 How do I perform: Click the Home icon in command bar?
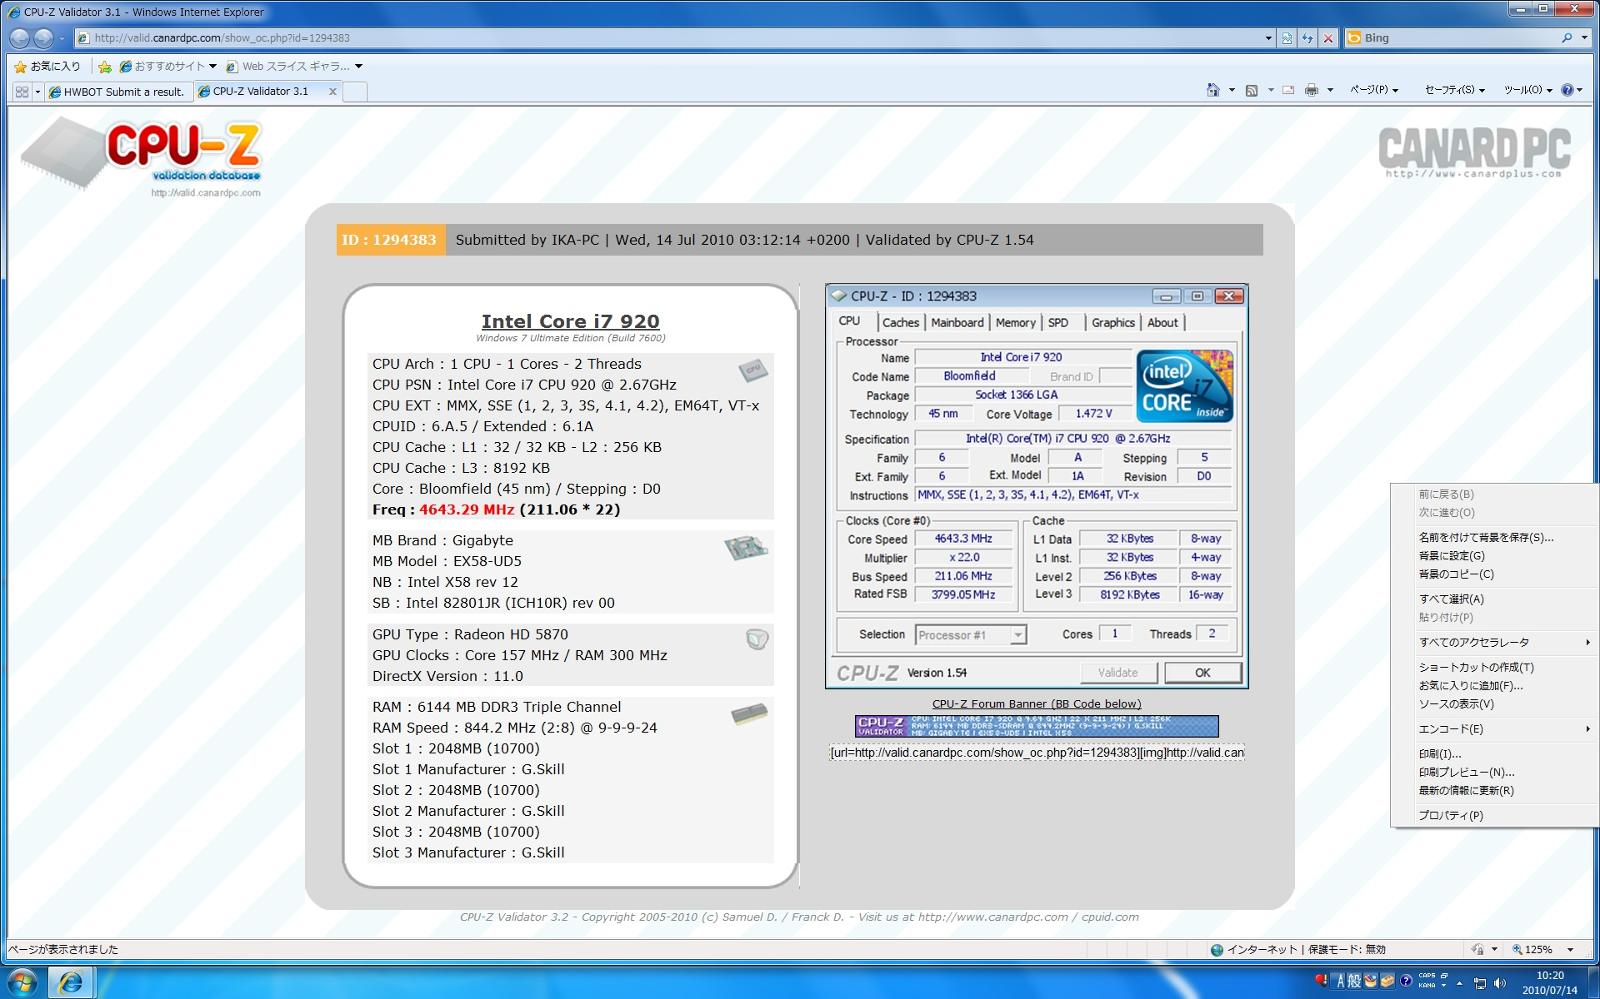[1213, 90]
